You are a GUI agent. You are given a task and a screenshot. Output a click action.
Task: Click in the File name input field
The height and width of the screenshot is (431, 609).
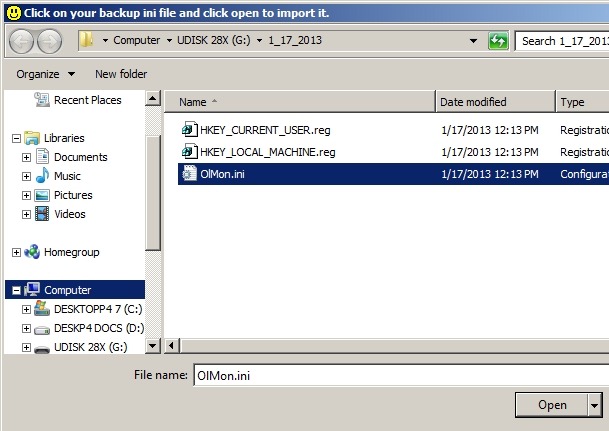[x=400, y=374]
